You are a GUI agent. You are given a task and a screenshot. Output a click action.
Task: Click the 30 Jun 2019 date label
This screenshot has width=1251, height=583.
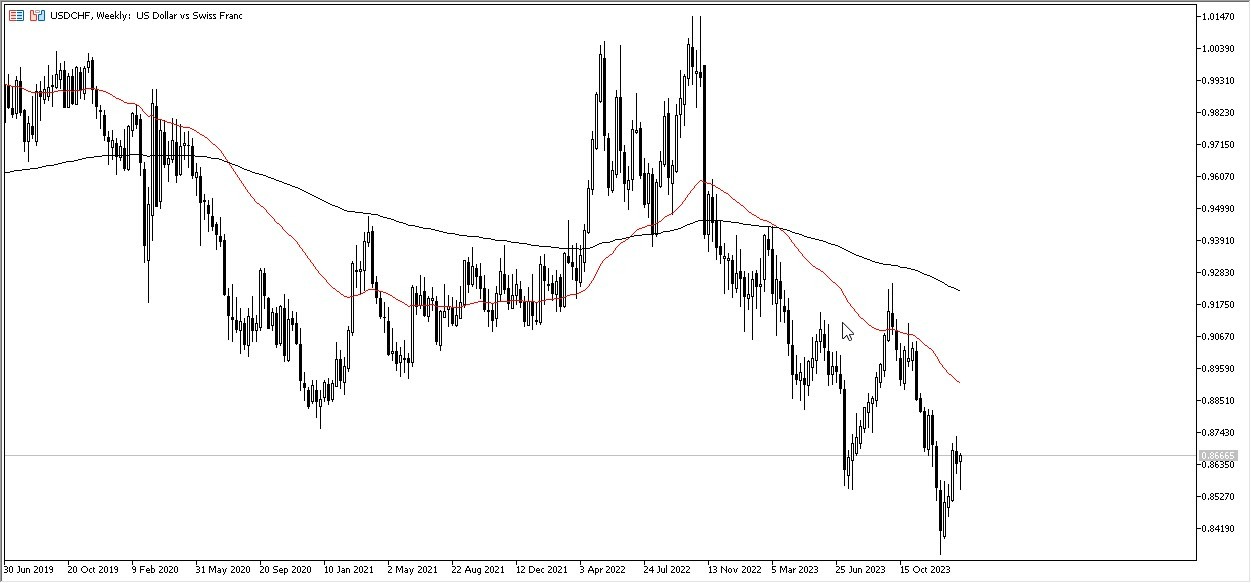pos(26,568)
